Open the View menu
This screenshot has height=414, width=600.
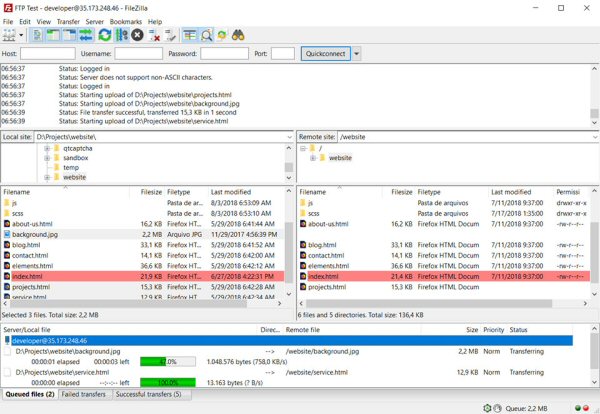point(44,22)
